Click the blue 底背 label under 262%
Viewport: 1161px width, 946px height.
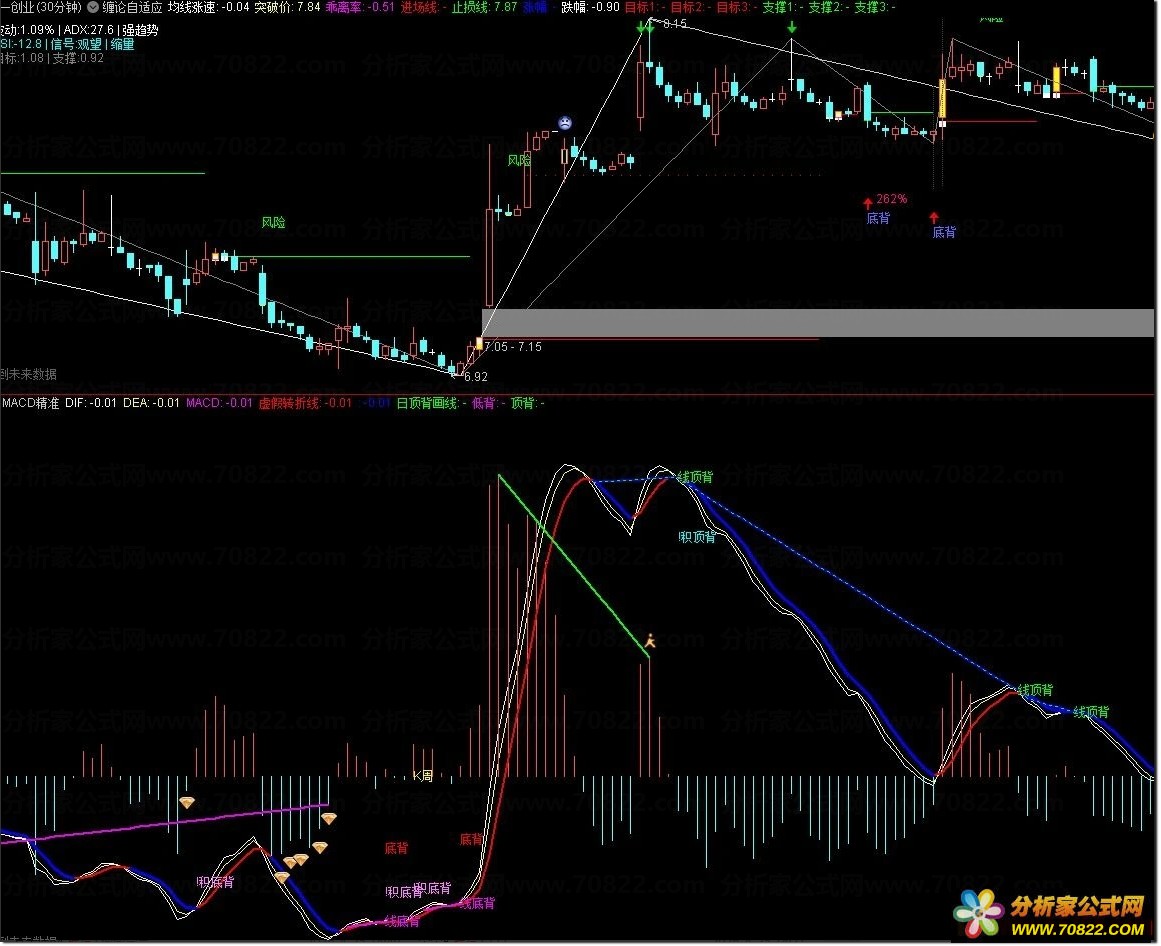pos(878,218)
